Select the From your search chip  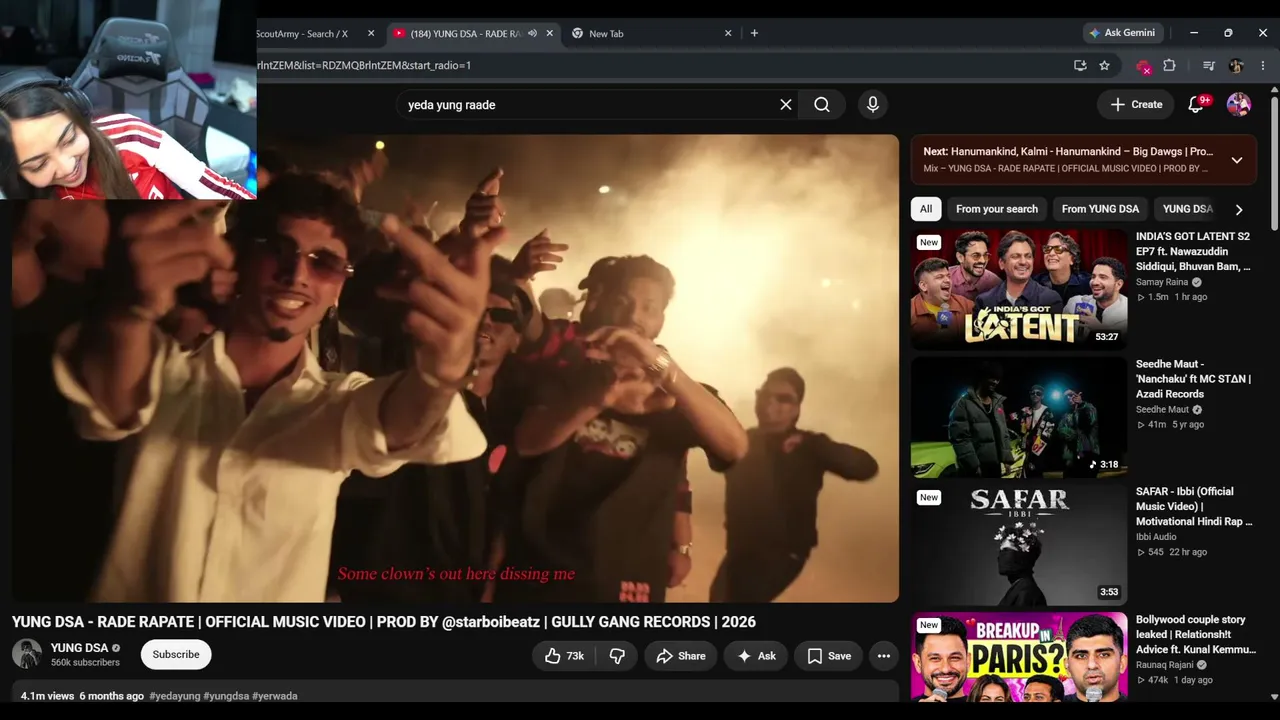[997, 209]
